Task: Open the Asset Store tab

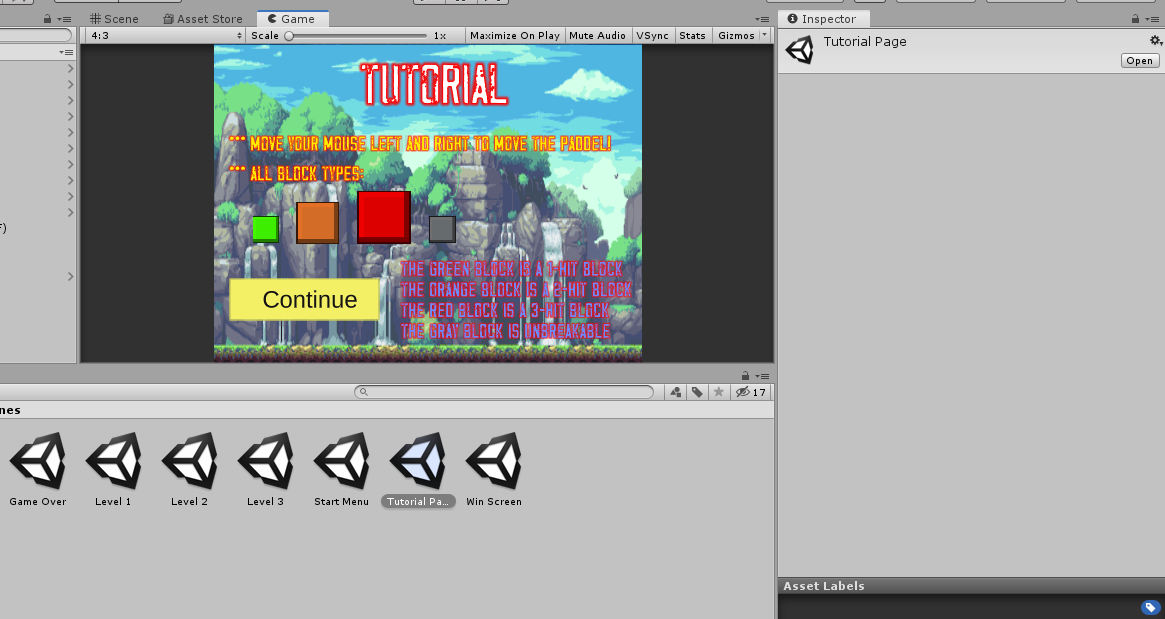Action: click(x=203, y=18)
